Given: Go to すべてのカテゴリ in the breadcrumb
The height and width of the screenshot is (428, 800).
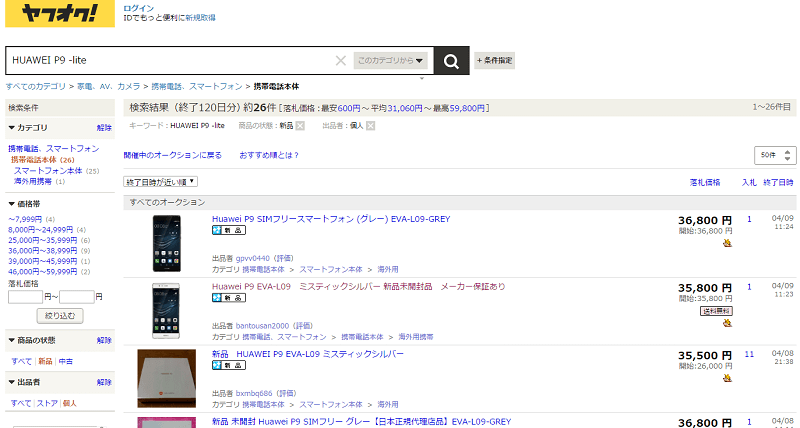Looking at the screenshot, I should (36, 86).
